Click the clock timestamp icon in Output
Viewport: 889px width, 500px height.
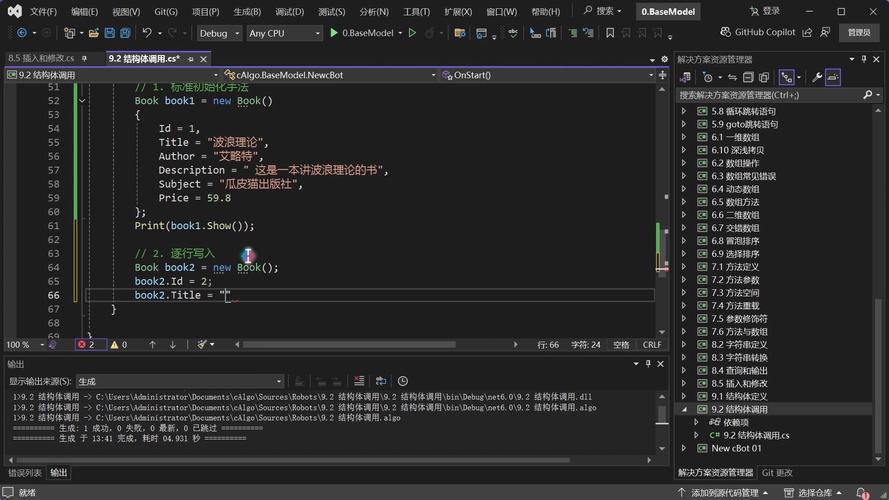pyautogui.click(x=403, y=381)
